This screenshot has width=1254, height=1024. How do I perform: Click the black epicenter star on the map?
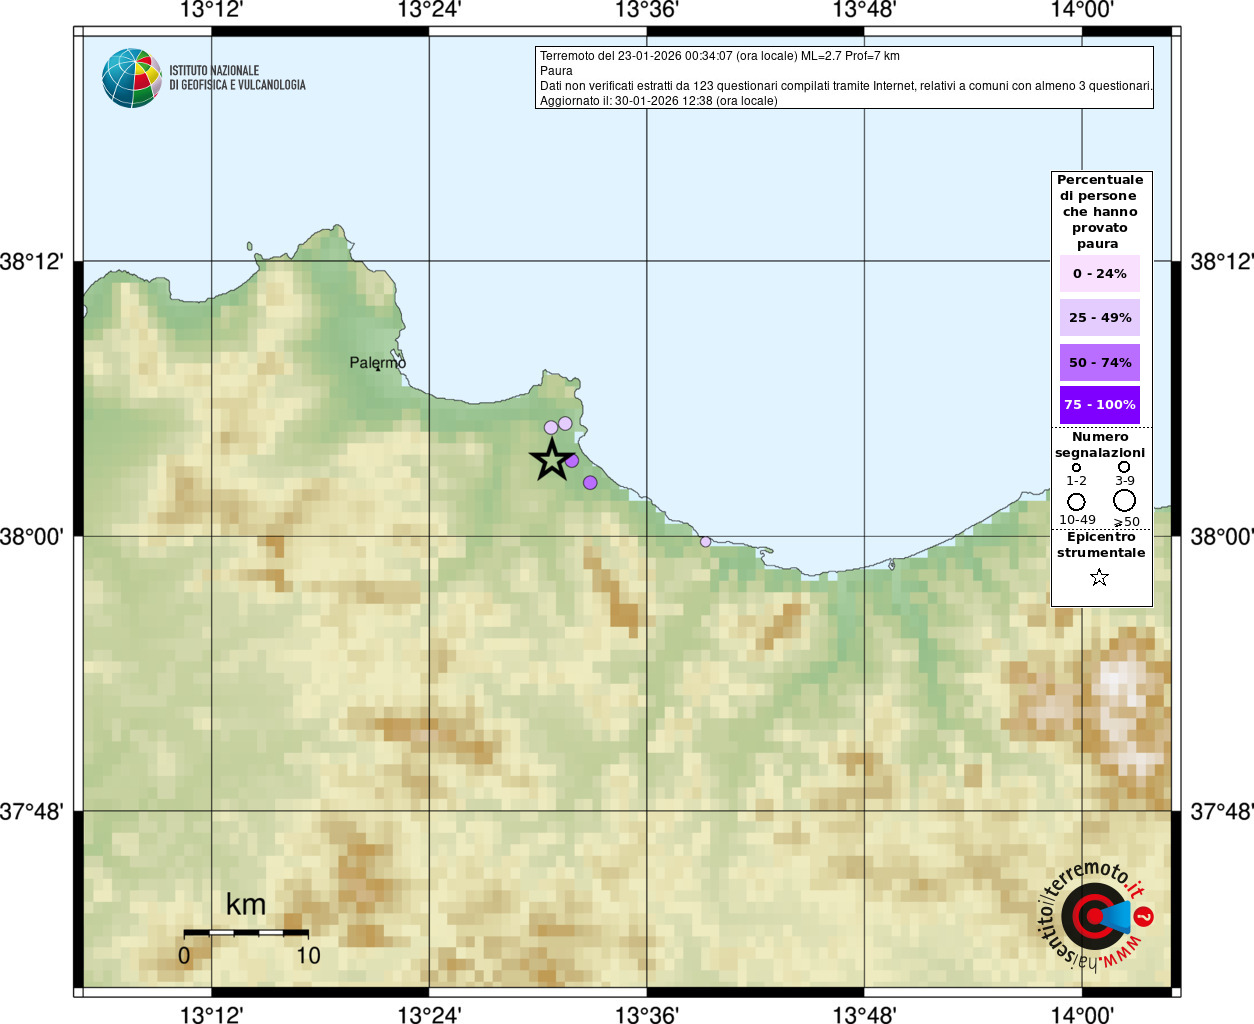point(551,460)
